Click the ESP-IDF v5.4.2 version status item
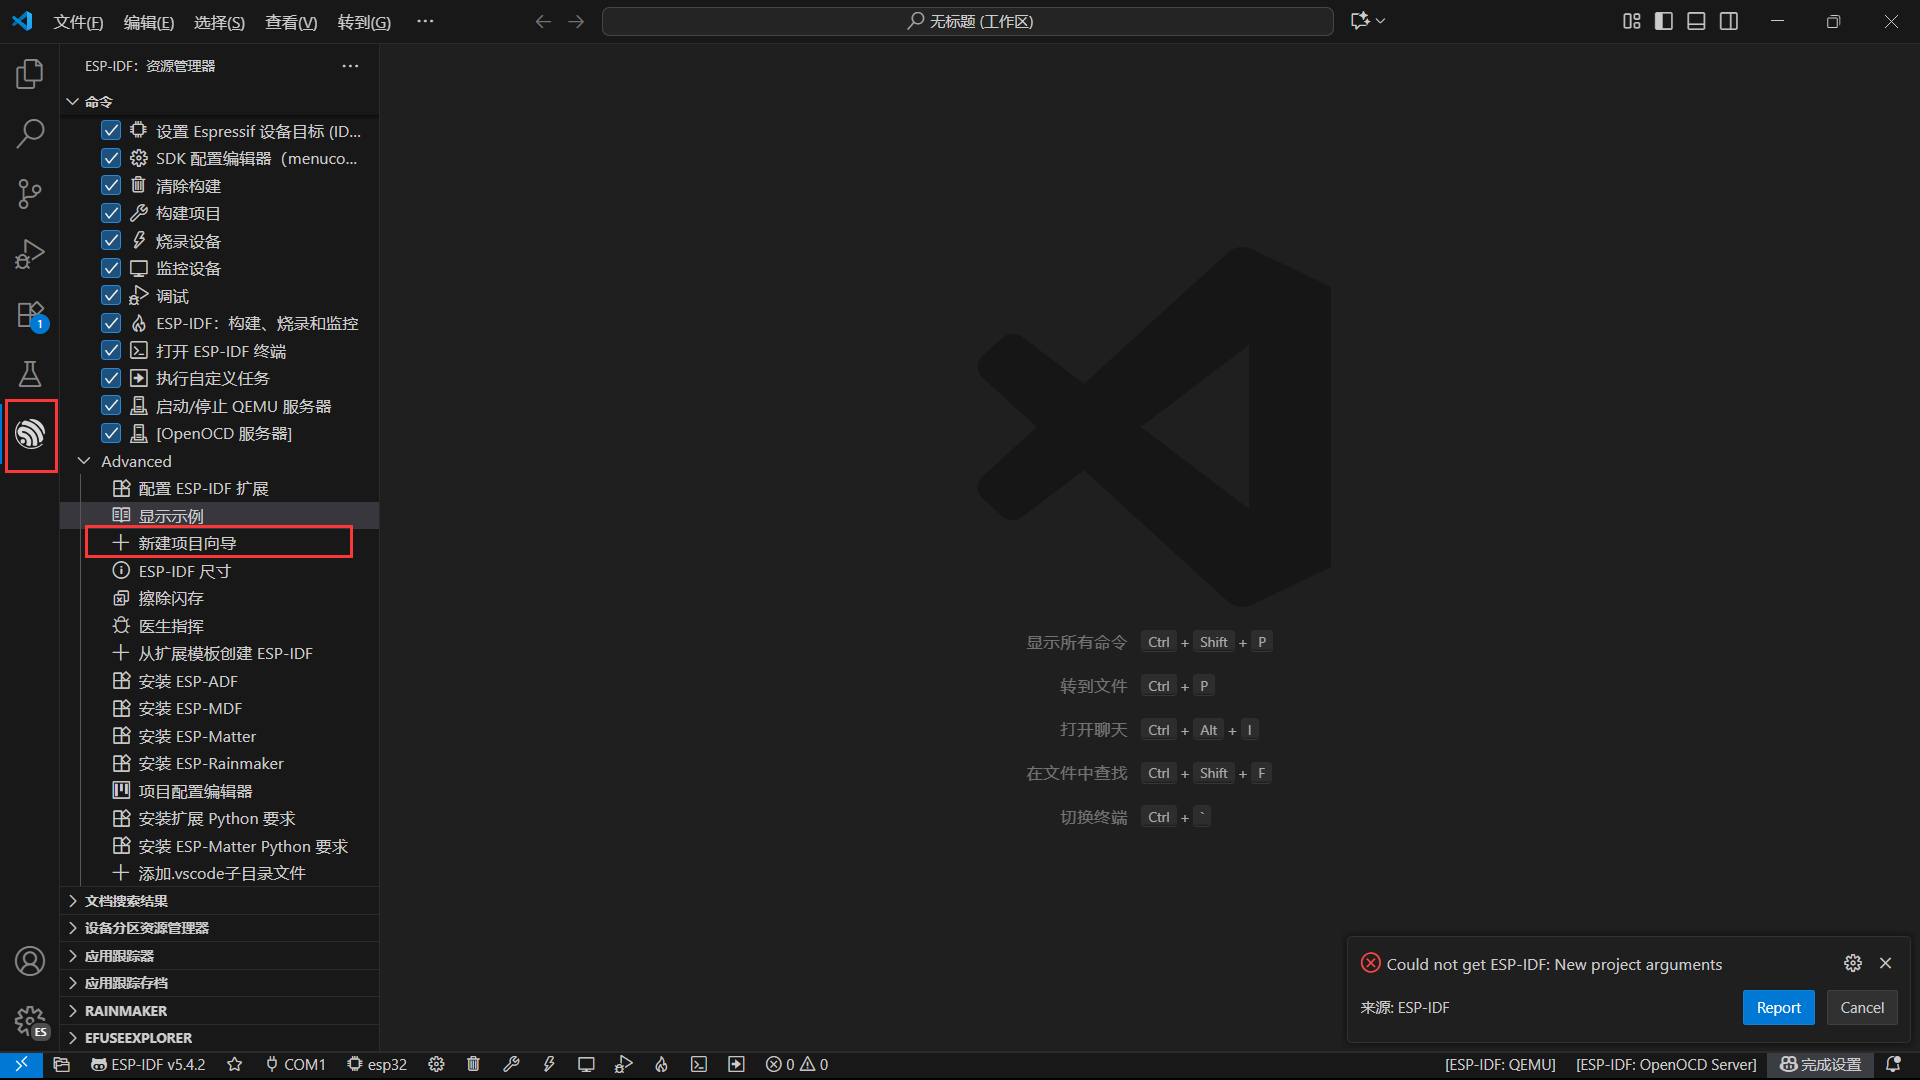The image size is (1920, 1080). tap(148, 1065)
